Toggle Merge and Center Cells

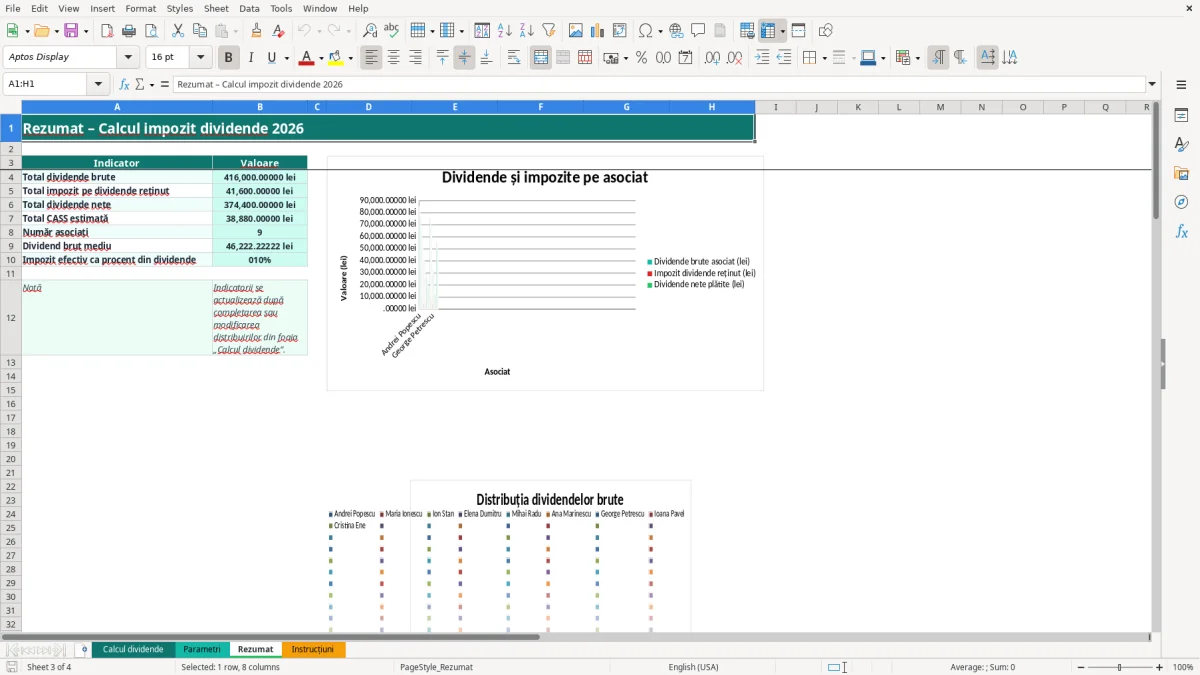(541, 58)
